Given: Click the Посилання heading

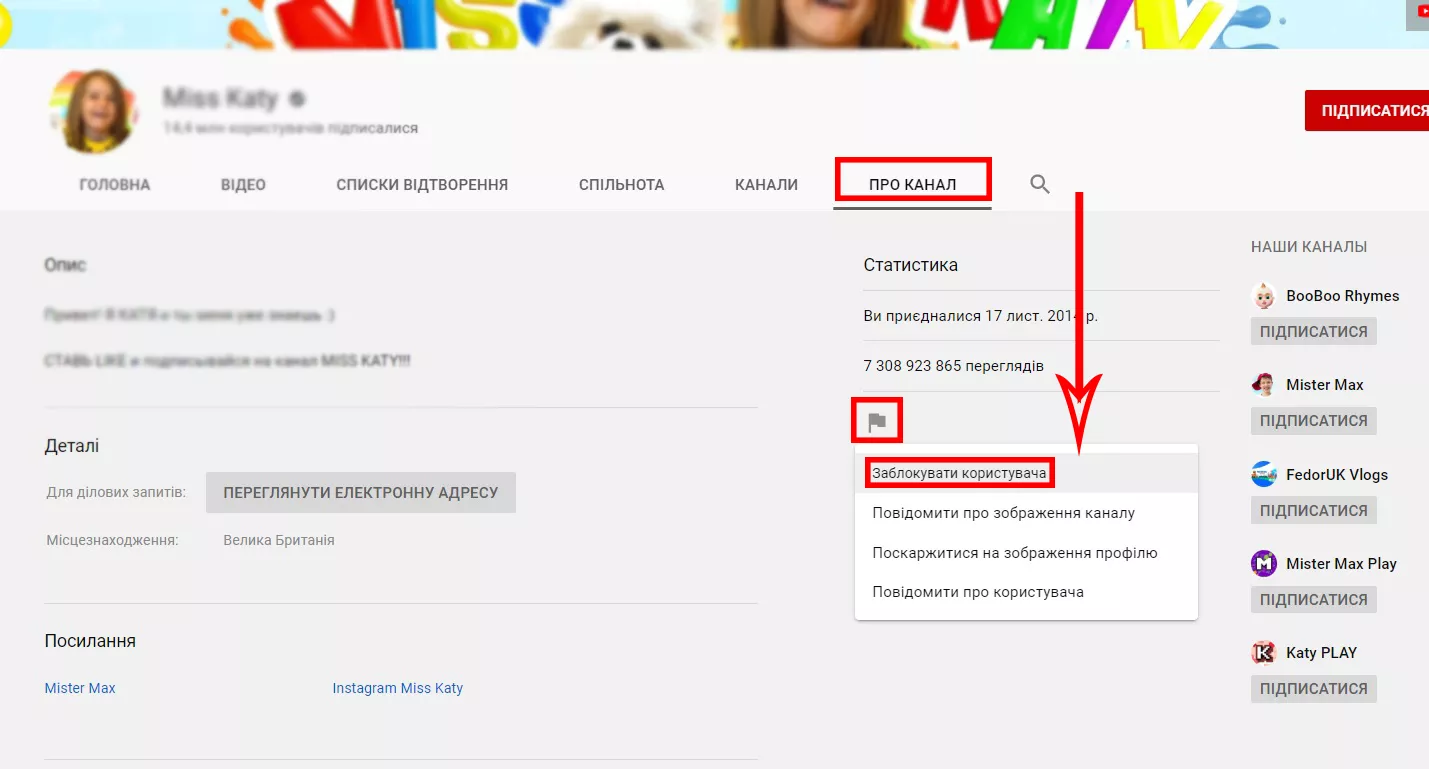Looking at the screenshot, I should click(90, 641).
